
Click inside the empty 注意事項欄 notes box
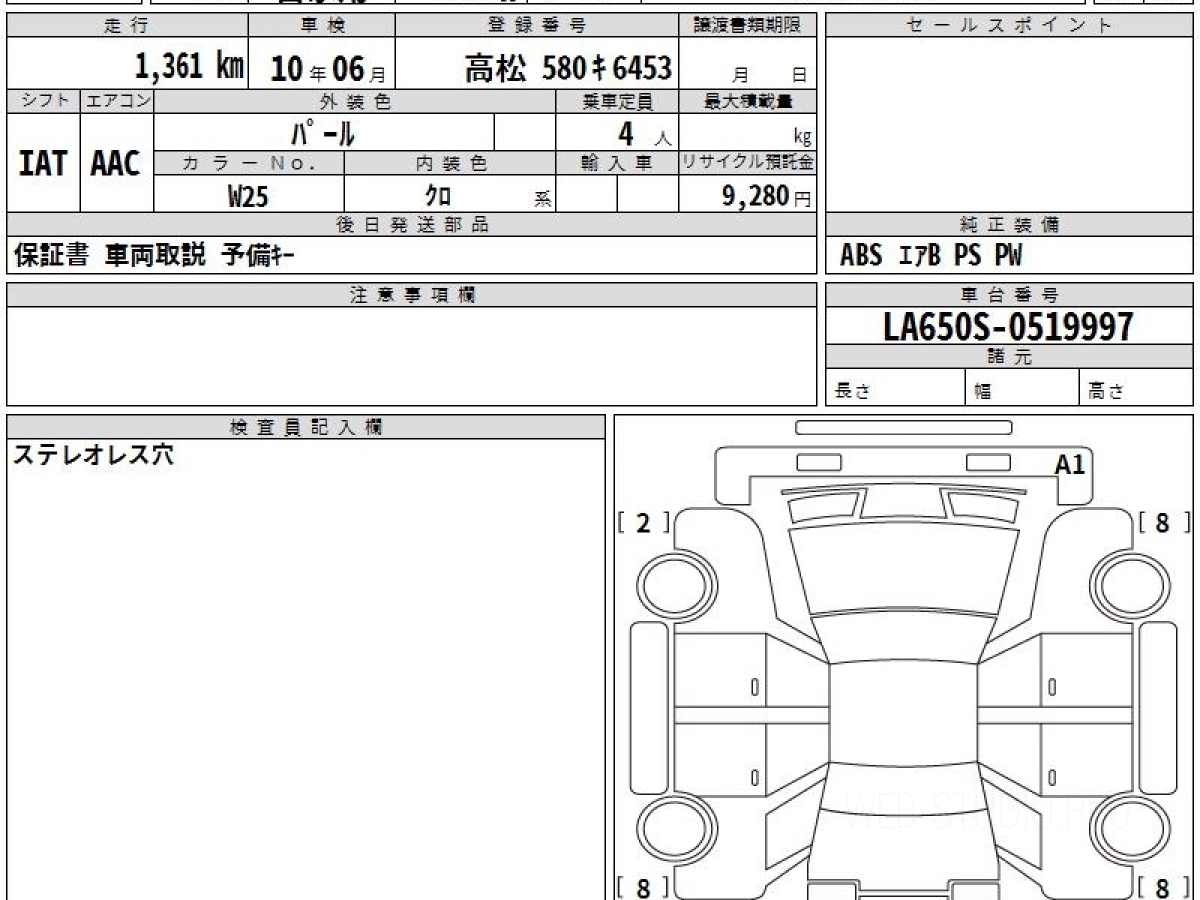[411, 355]
